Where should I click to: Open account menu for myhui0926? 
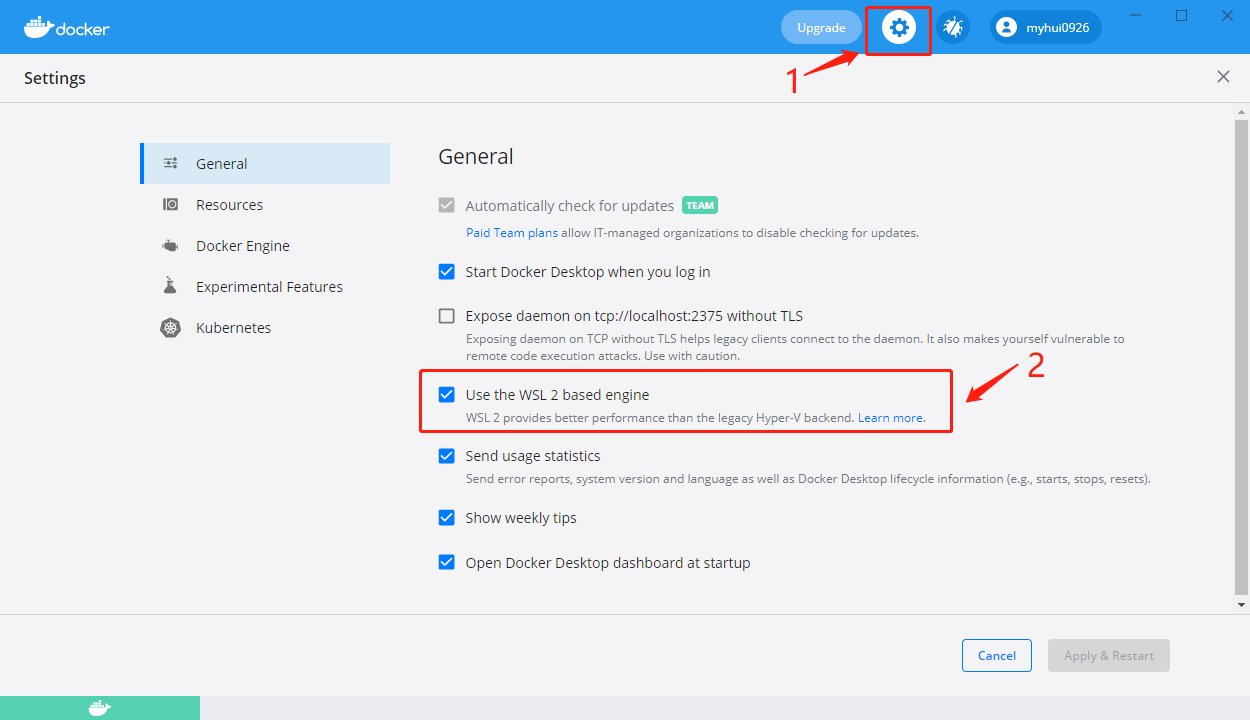tap(1045, 28)
